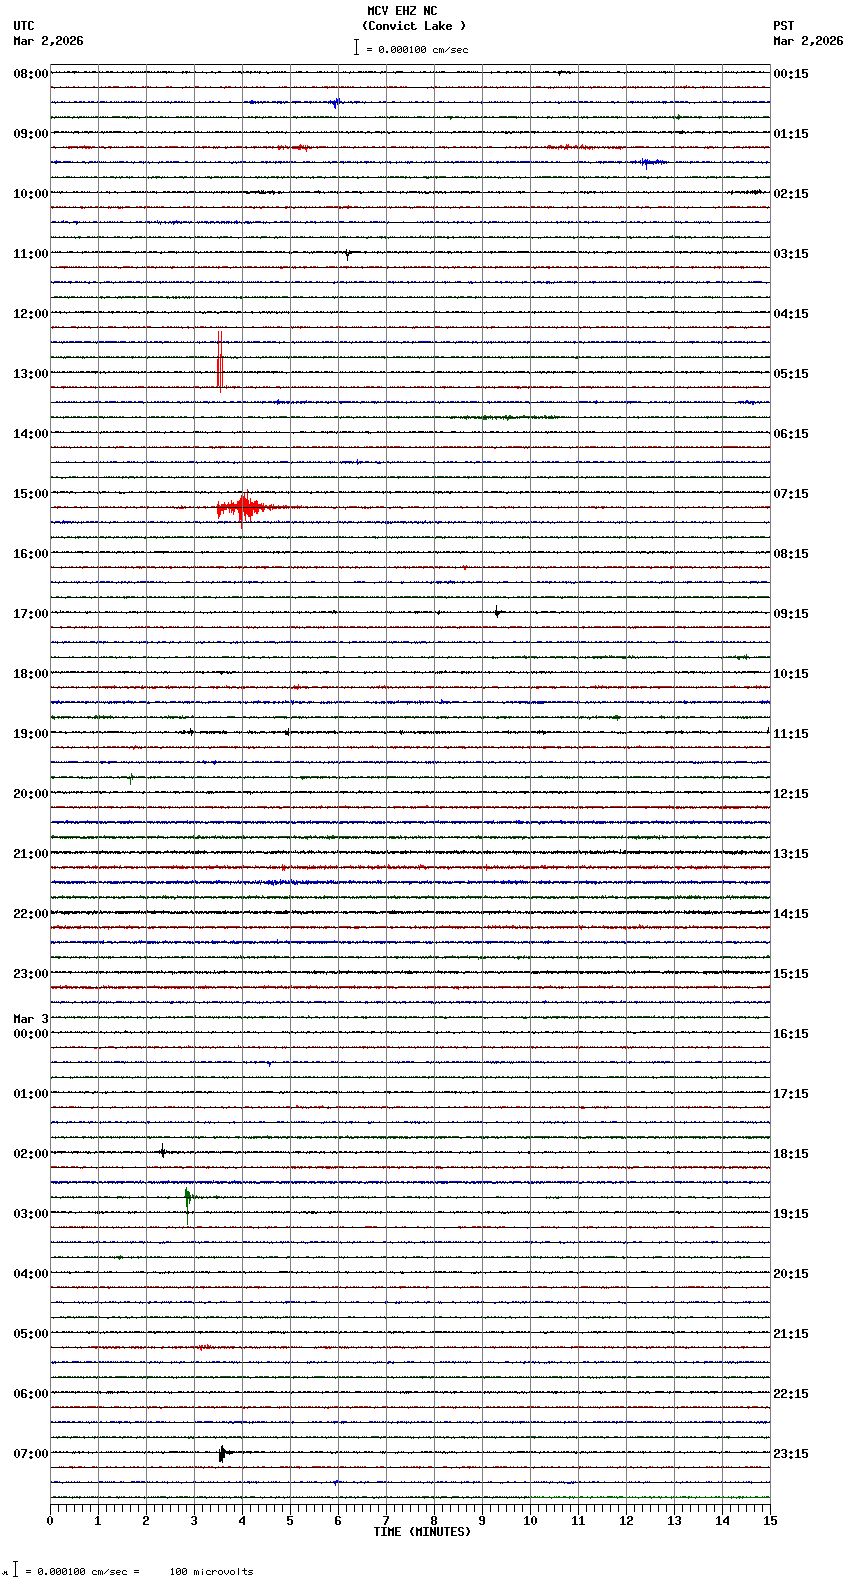This screenshot has width=850, height=1584.
Task: Click the '07:00' UTC time label
Action: 31,1454
